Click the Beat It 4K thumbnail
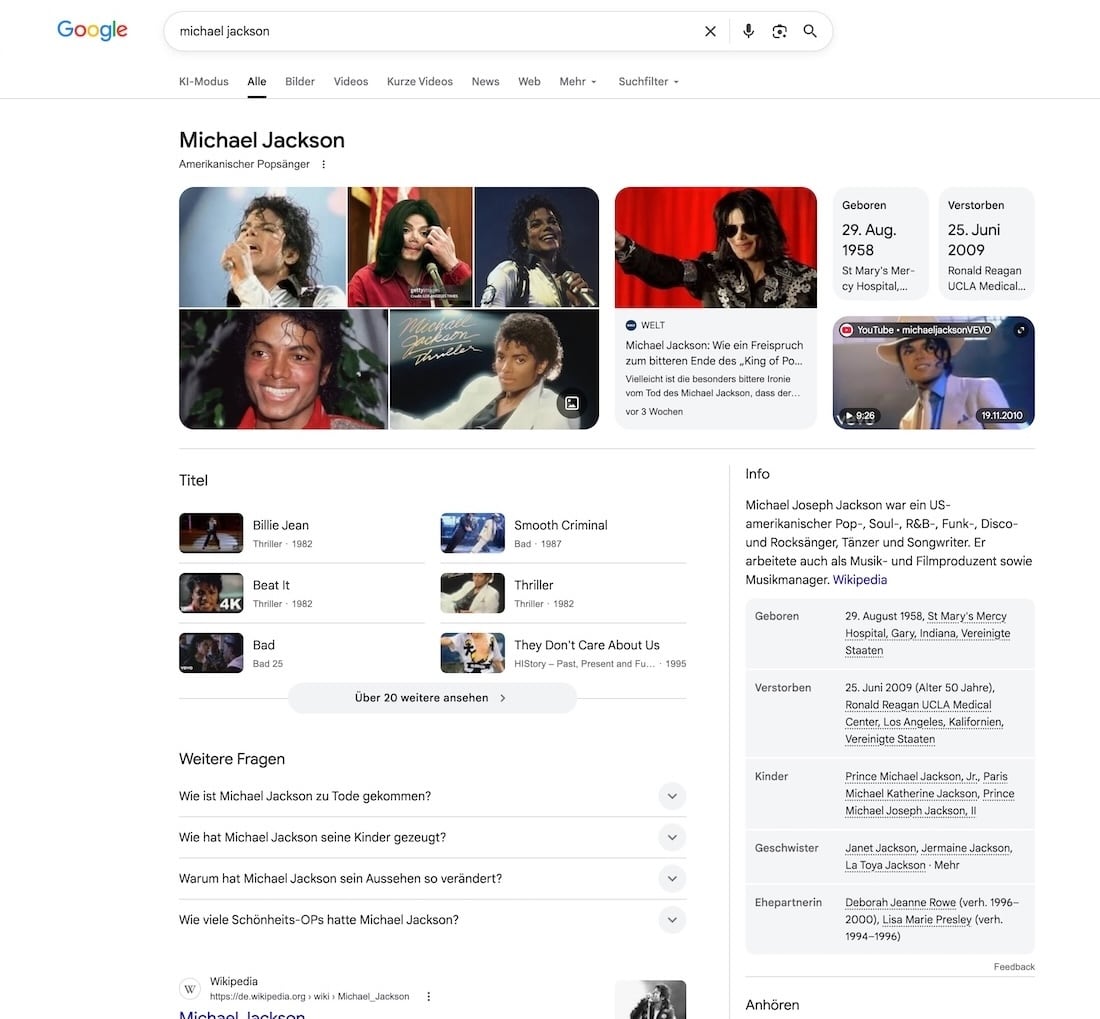This screenshot has height=1019, width=1100. click(211, 593)
